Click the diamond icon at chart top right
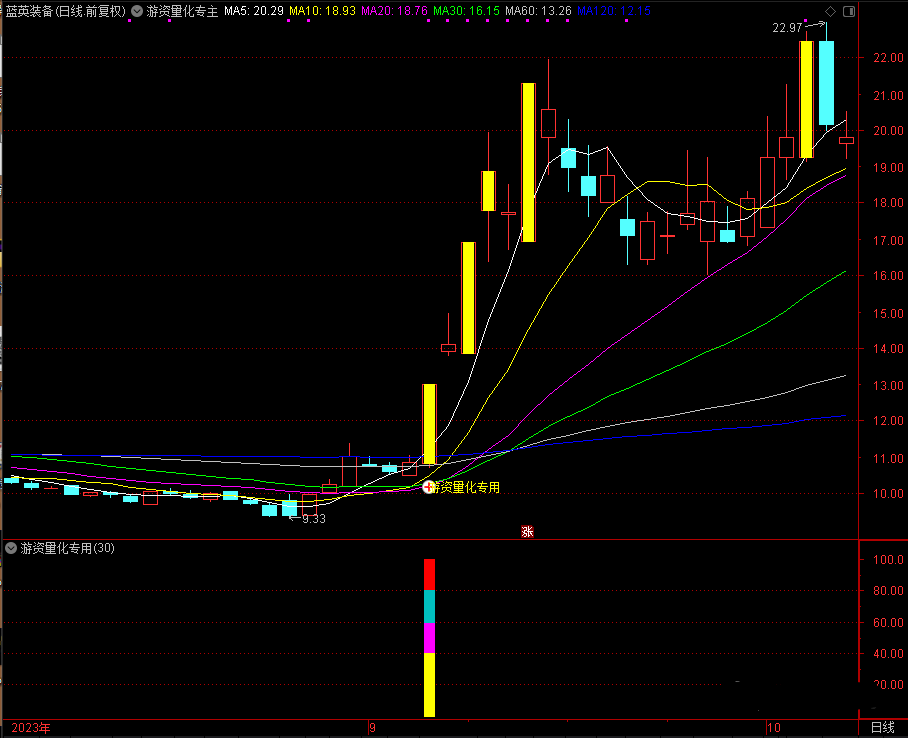Viewport: 908px width, 738px height. pyautogui.click(x=830, y=12)
